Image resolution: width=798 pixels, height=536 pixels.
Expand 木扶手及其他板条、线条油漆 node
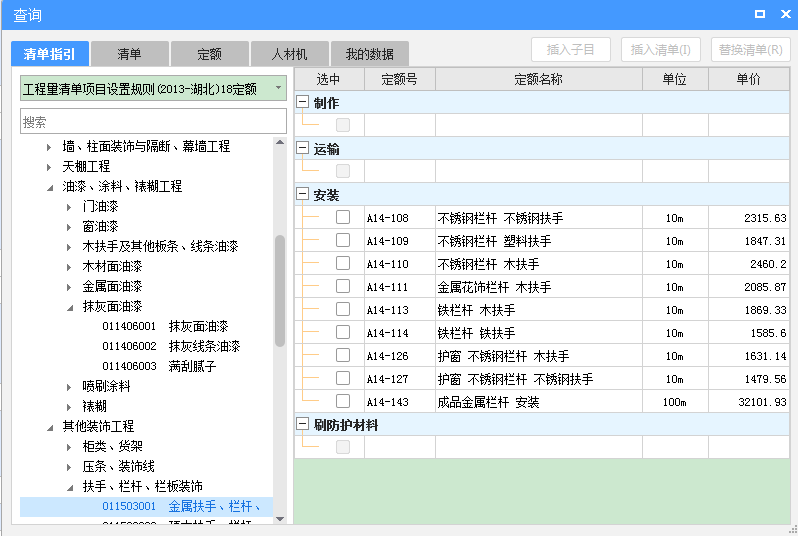[69, 247]
